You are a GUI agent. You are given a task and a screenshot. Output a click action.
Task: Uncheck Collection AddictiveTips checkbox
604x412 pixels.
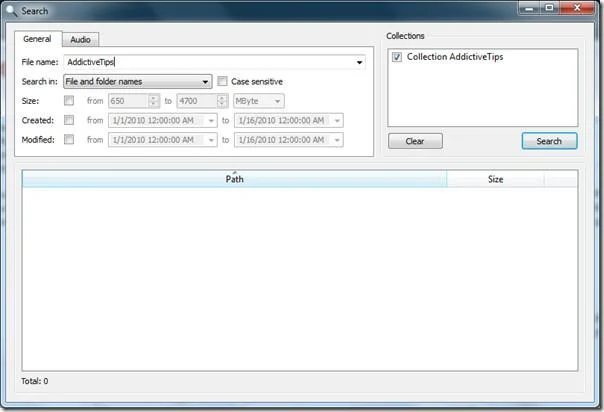(397, 57)
